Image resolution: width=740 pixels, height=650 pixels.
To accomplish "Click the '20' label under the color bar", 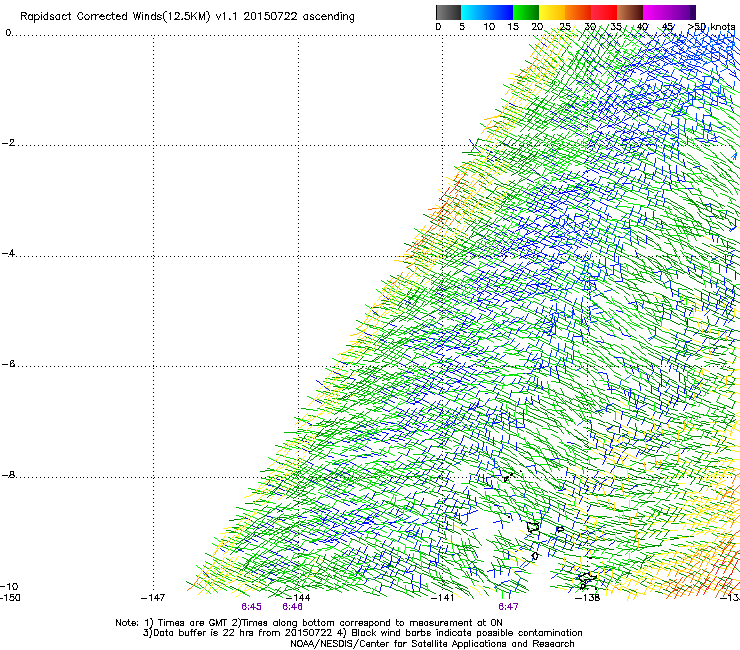I will point(537,27).
